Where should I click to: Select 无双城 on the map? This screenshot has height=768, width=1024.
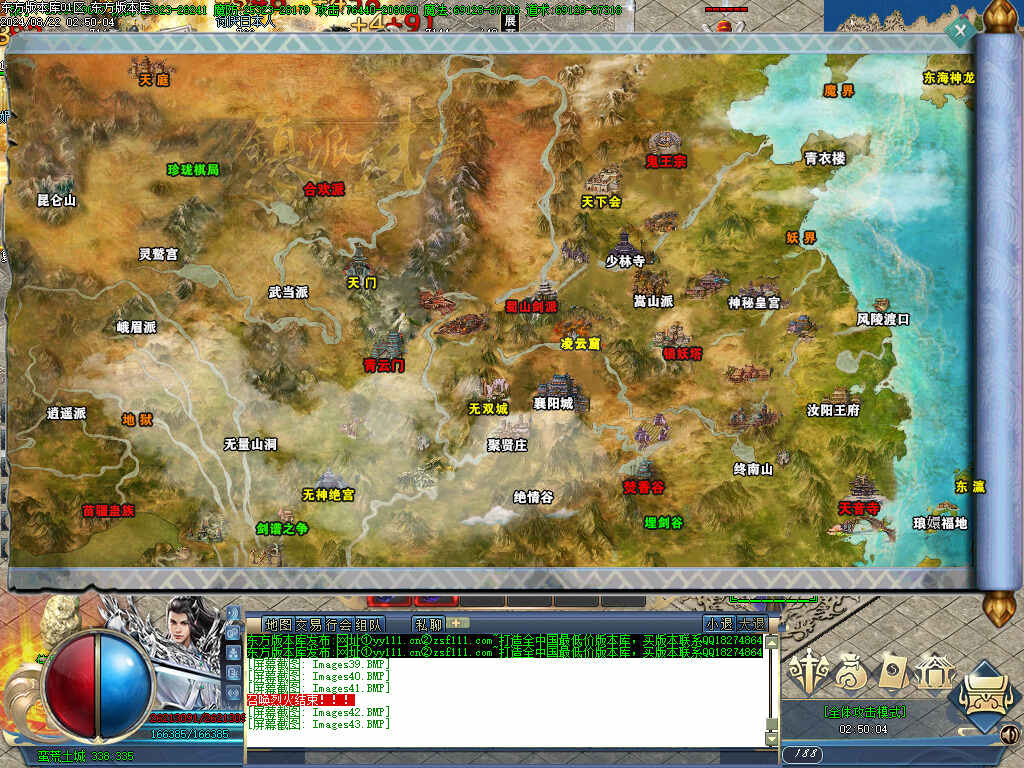click(x=488, y=409)
